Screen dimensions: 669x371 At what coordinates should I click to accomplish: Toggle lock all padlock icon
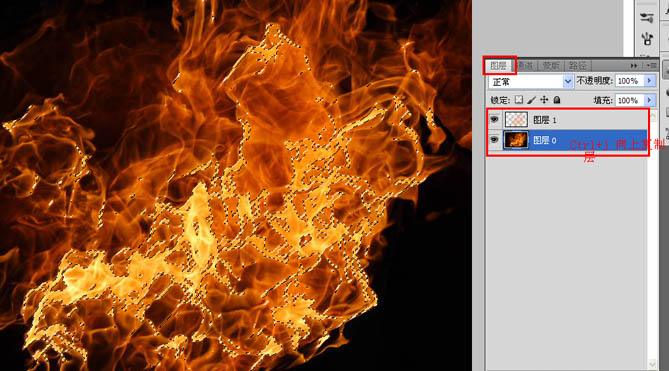pyautogui.click(x=557, y=100)
